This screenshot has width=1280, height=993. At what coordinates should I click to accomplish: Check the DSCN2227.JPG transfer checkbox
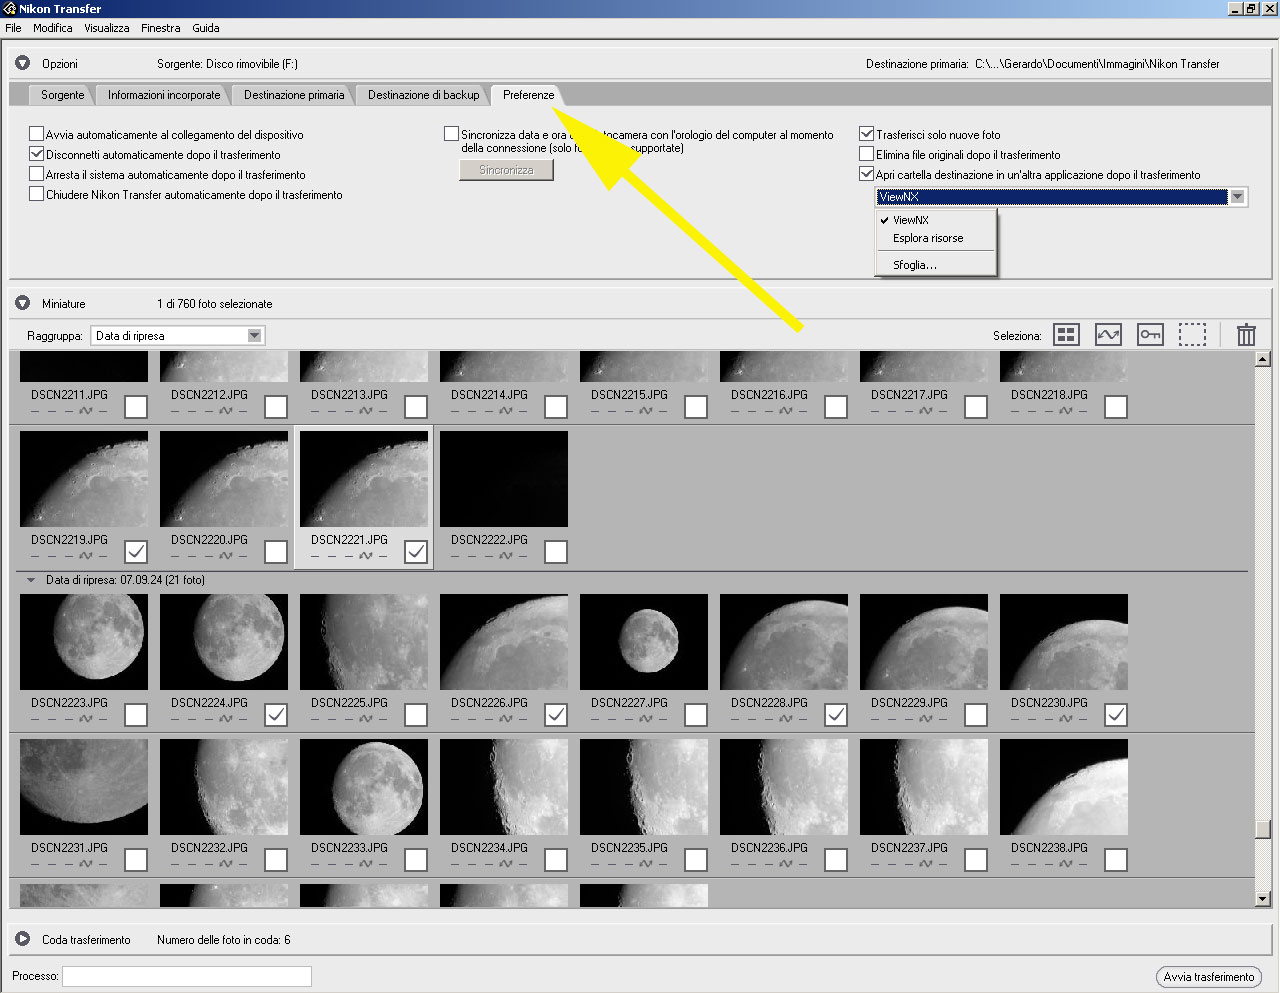(696, 715)
